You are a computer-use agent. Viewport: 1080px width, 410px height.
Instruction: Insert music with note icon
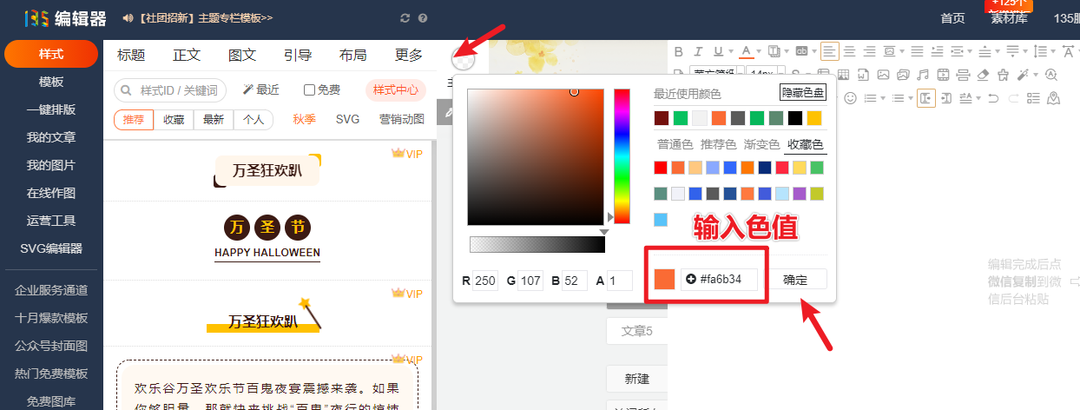click(x=922, y=74)
